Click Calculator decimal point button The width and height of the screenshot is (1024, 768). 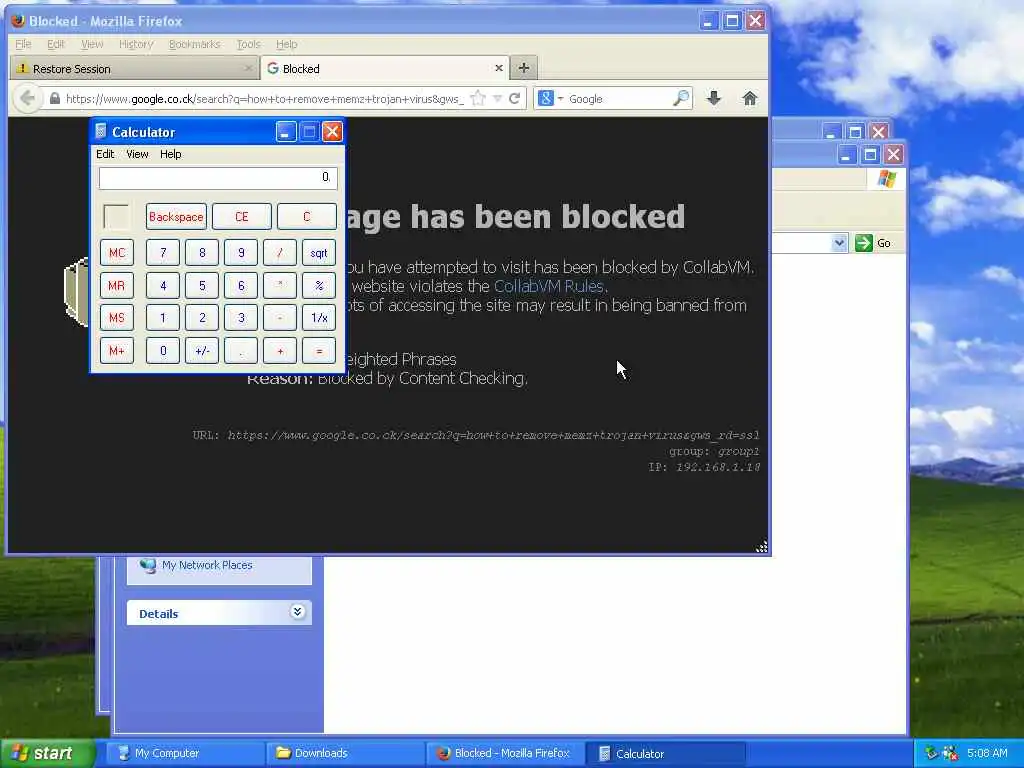click(241, 351)
